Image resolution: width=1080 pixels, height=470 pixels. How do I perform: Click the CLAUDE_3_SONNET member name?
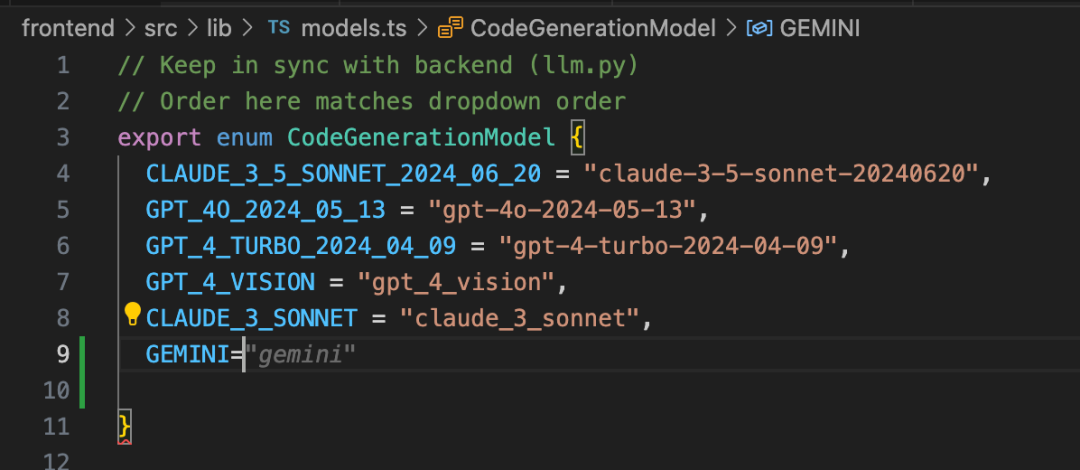point(251,318)
